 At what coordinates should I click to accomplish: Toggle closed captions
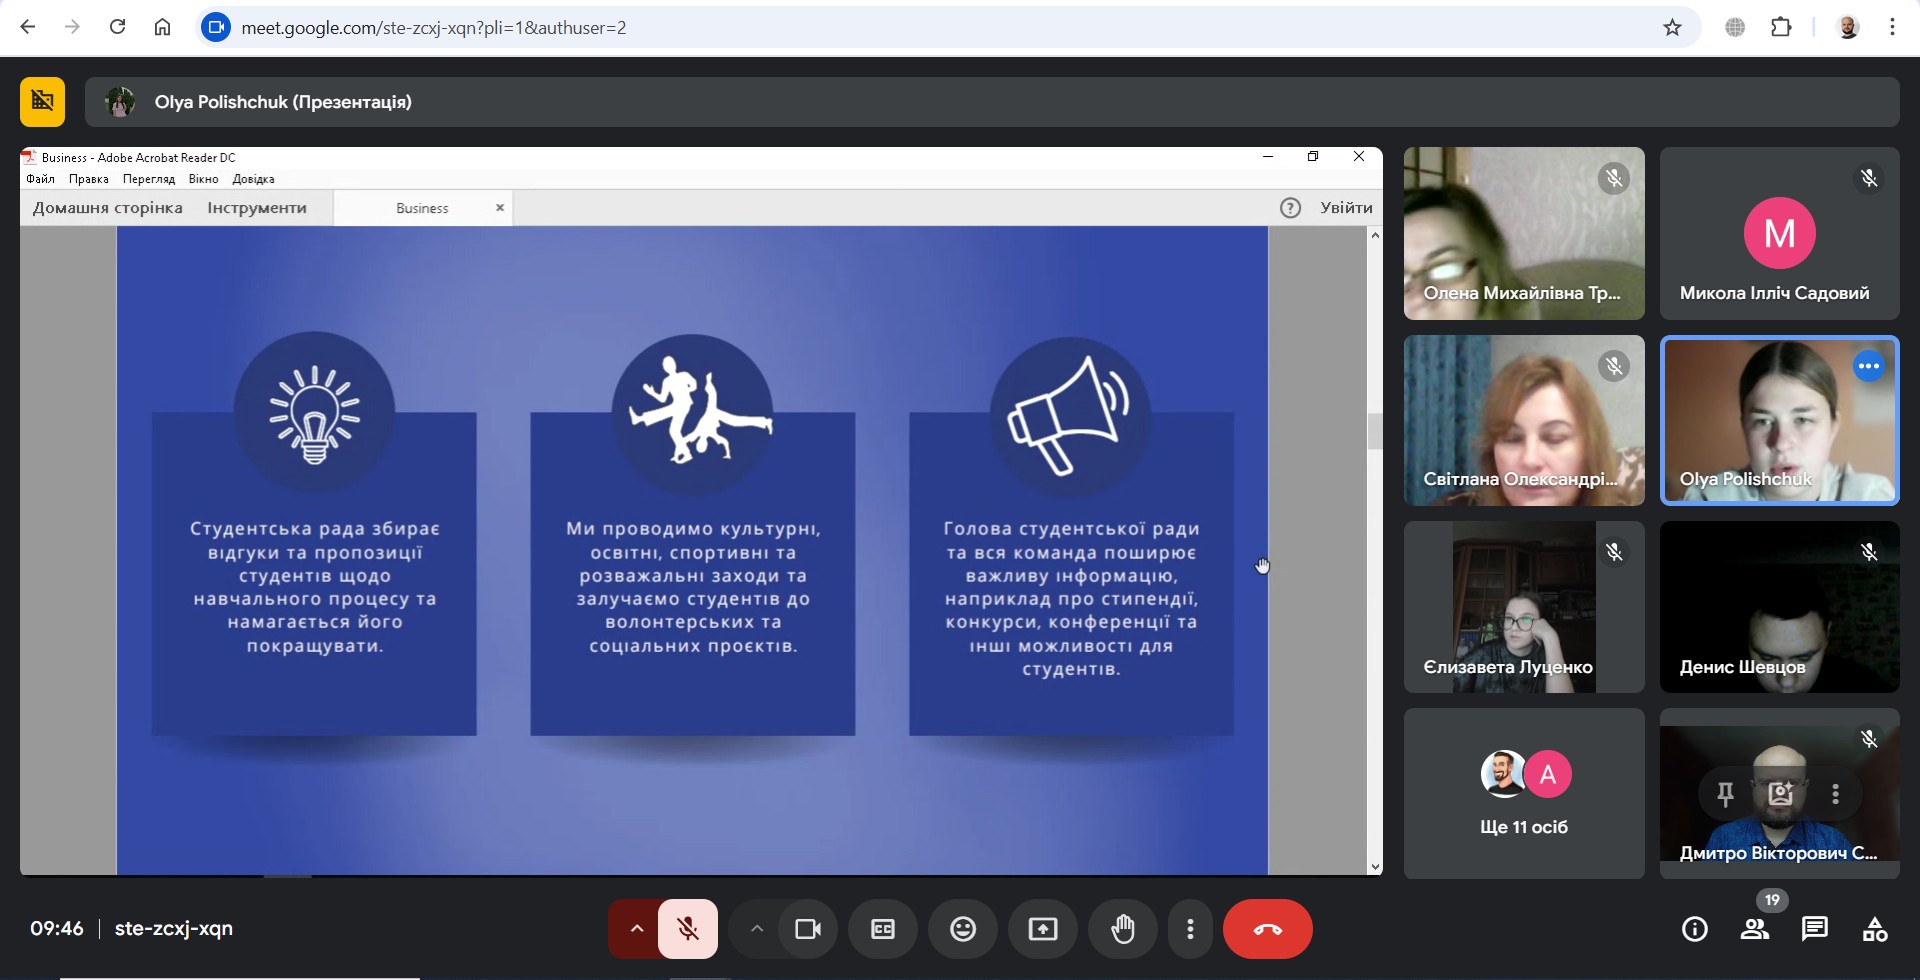pyautogui.click(x=882, y=929)
